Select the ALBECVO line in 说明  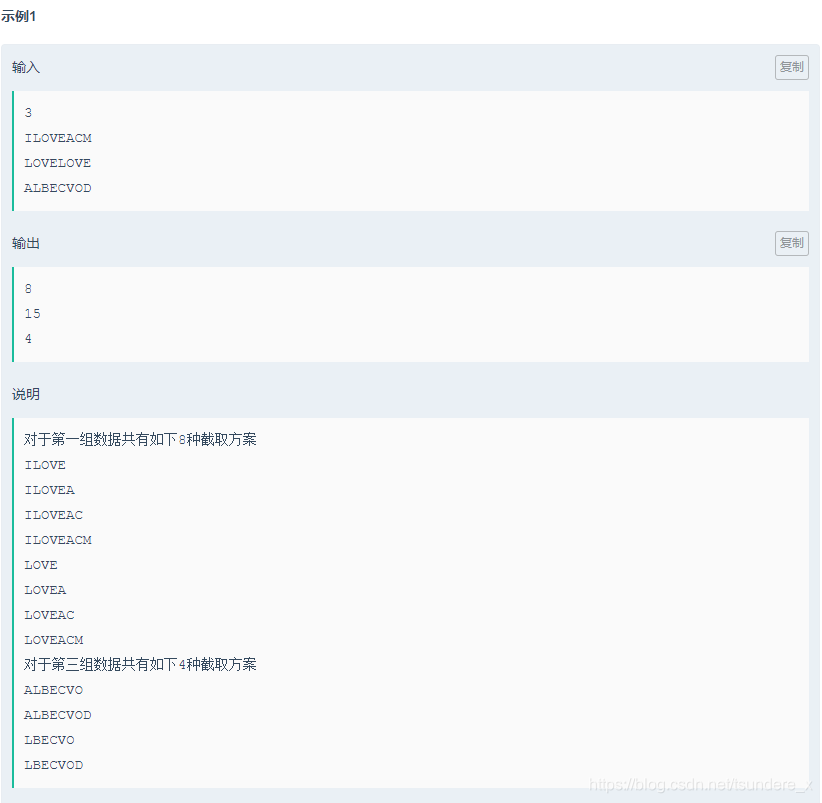click(53, 689)
